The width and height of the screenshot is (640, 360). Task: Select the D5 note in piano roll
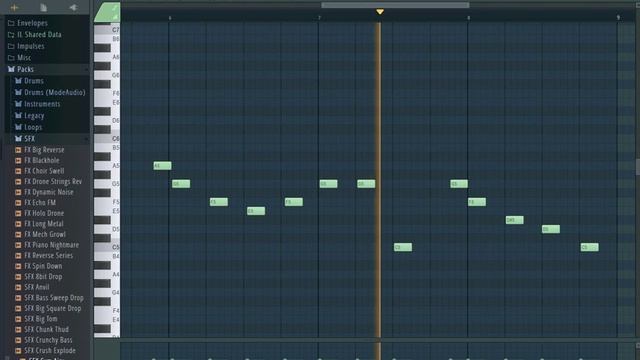(551, 229)
